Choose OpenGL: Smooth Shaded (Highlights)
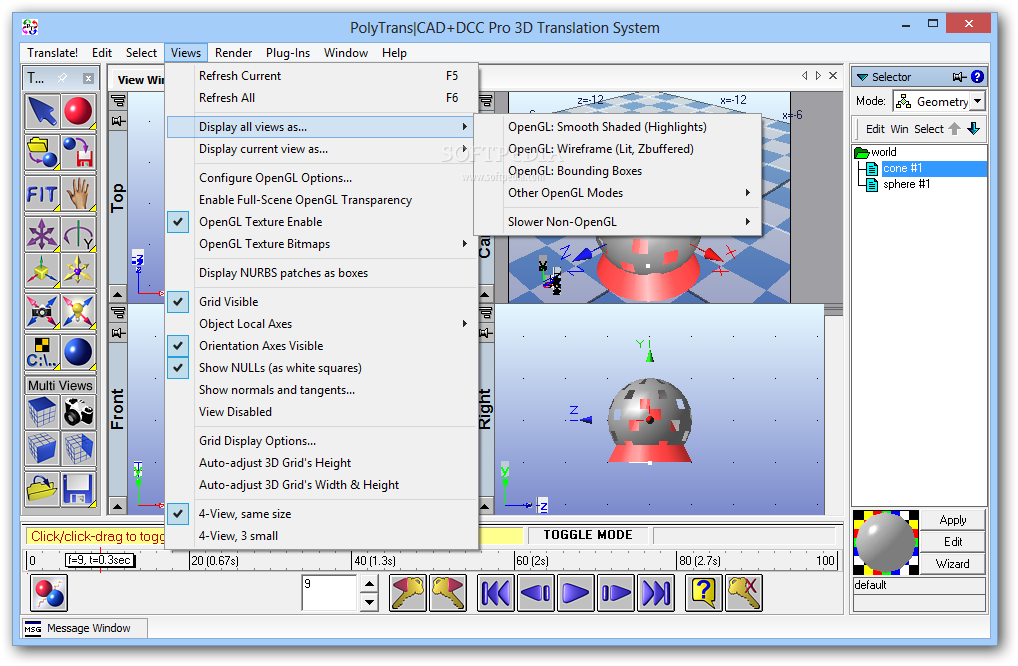The image size is (1018, 666). click(x=618, y=127)
